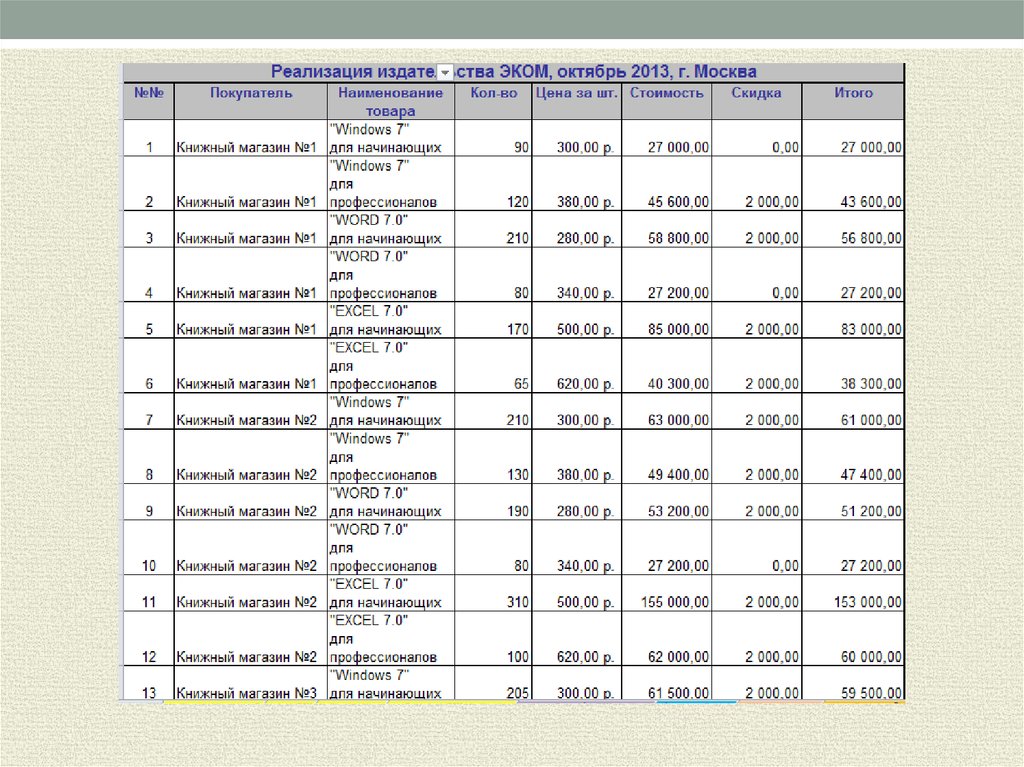Open the dropdown arrow in the title row

click(x=445, y=73)
